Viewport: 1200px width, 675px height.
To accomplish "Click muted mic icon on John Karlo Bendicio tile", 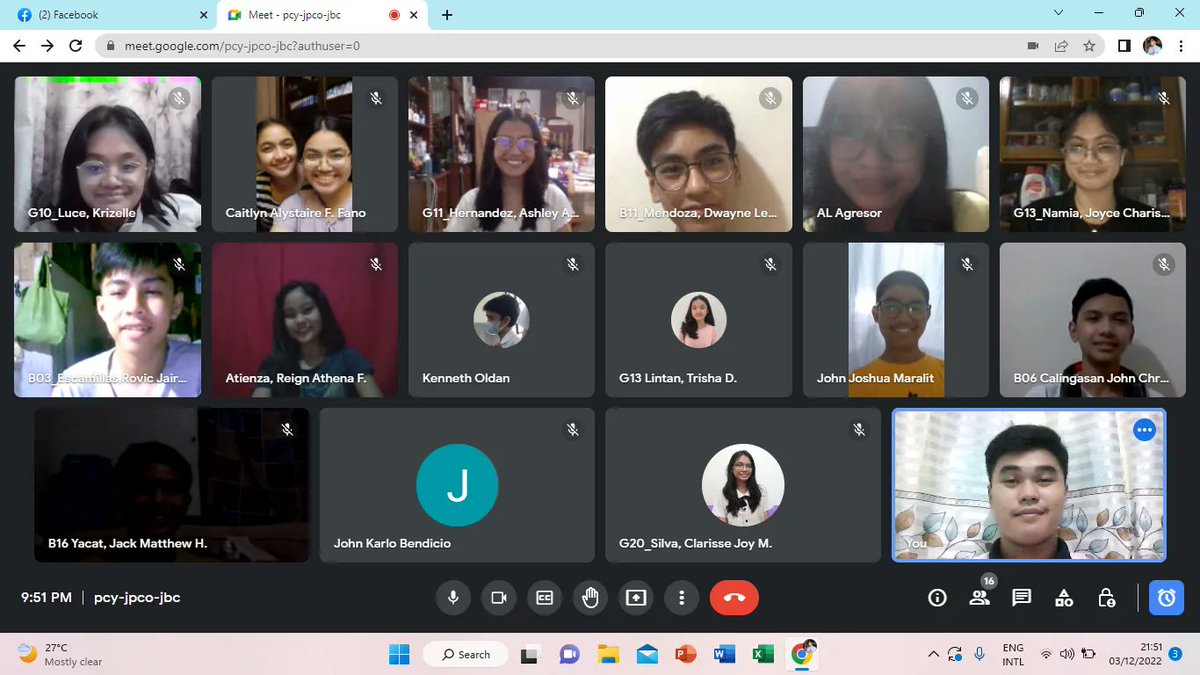I will tap(573, 430).
